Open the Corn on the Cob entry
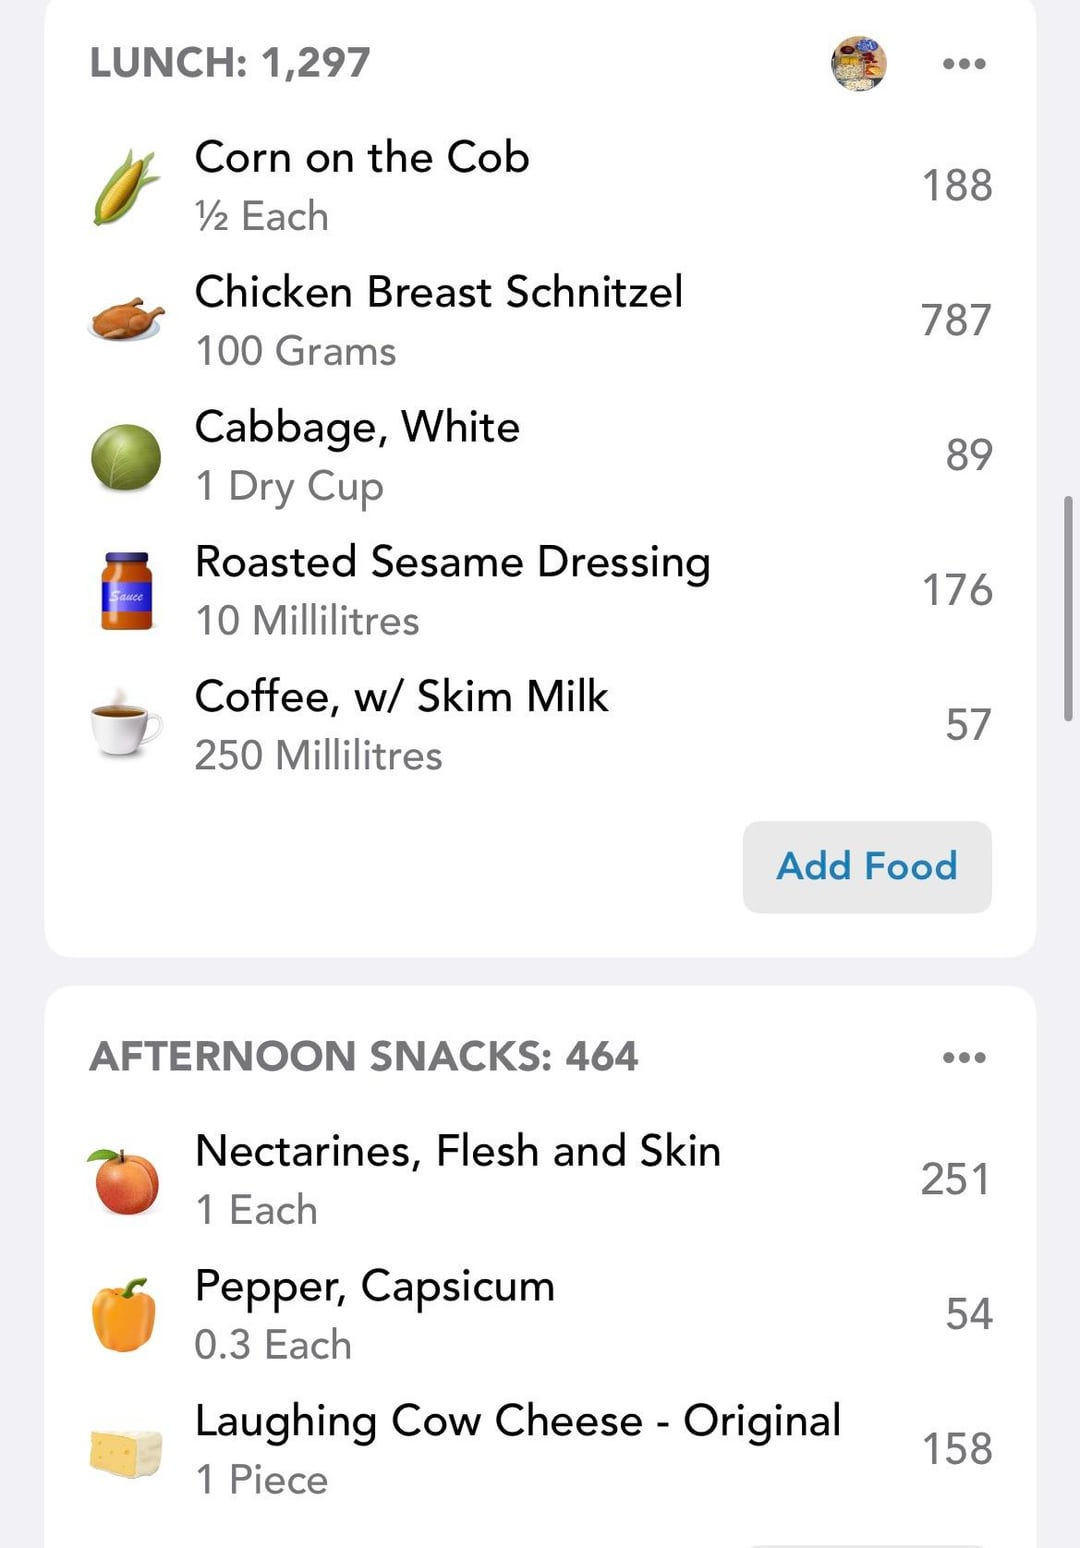The width and height of the screenshot is (1080, 1548). coord(361,158)
